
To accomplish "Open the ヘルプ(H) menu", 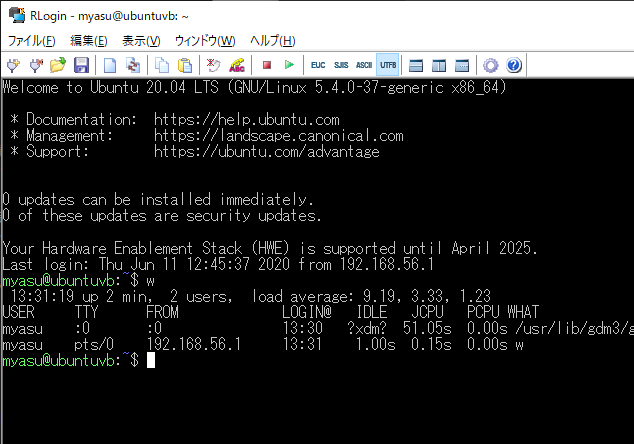I will click(x=273, y=41).
